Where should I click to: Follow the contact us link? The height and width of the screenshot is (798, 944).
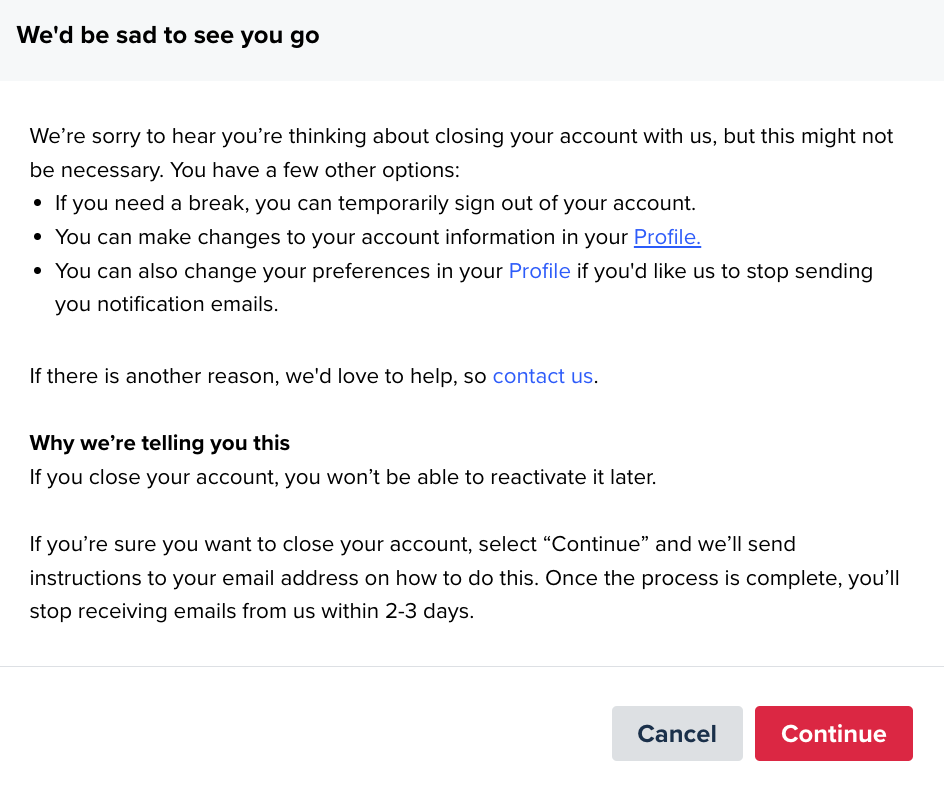[x=543, y=376]
